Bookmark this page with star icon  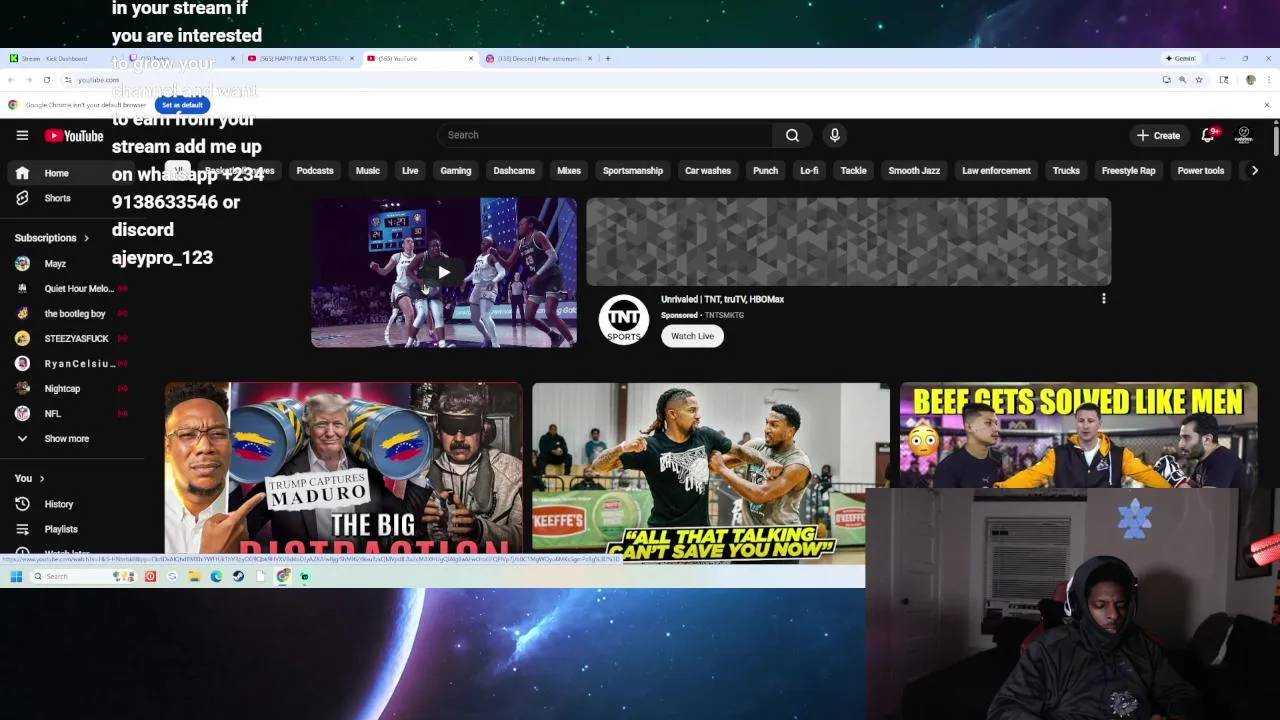1198,79
